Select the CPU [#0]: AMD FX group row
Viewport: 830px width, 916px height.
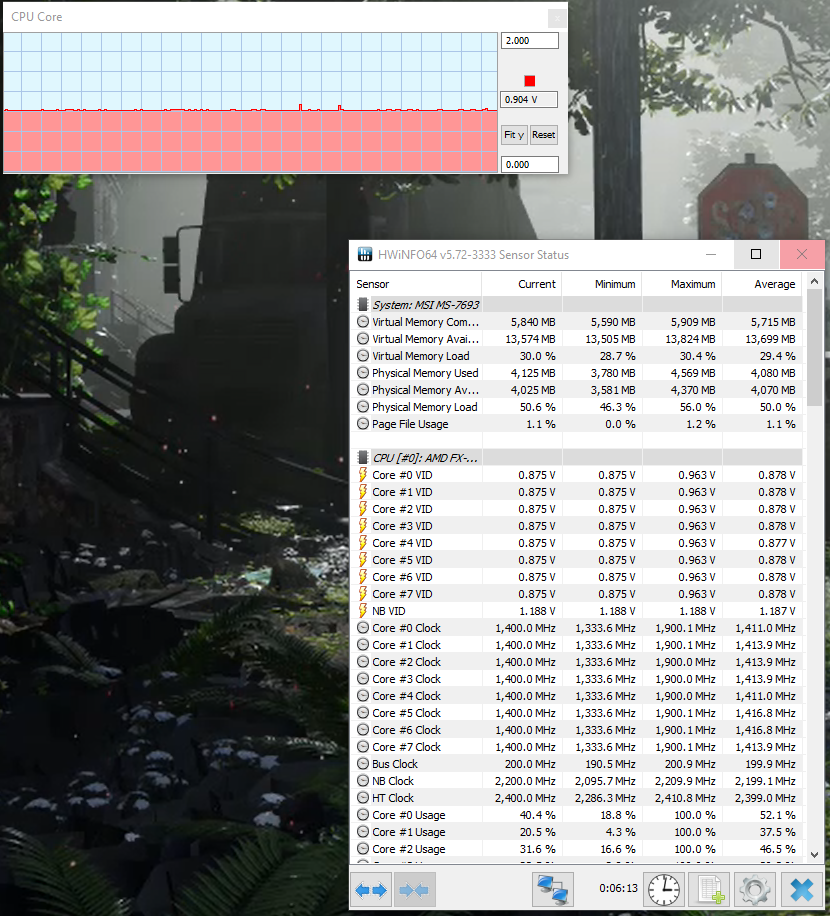(x=577, y=458)
